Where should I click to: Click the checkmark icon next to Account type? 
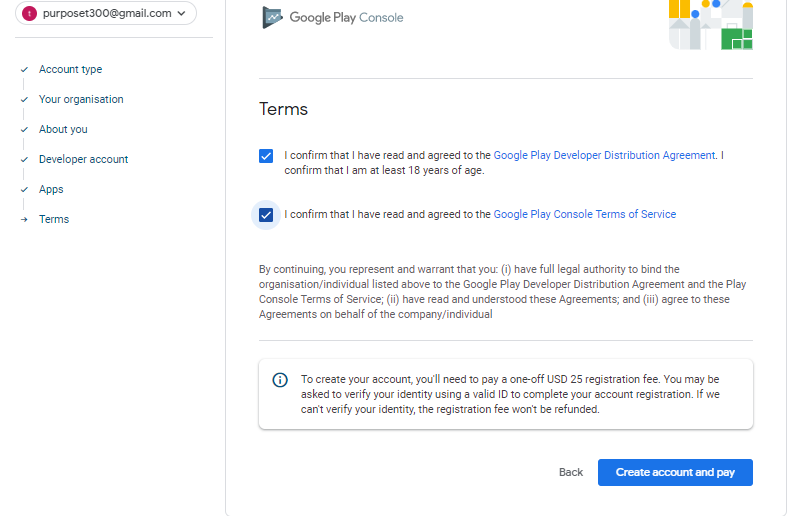click(x=24, y=69)
